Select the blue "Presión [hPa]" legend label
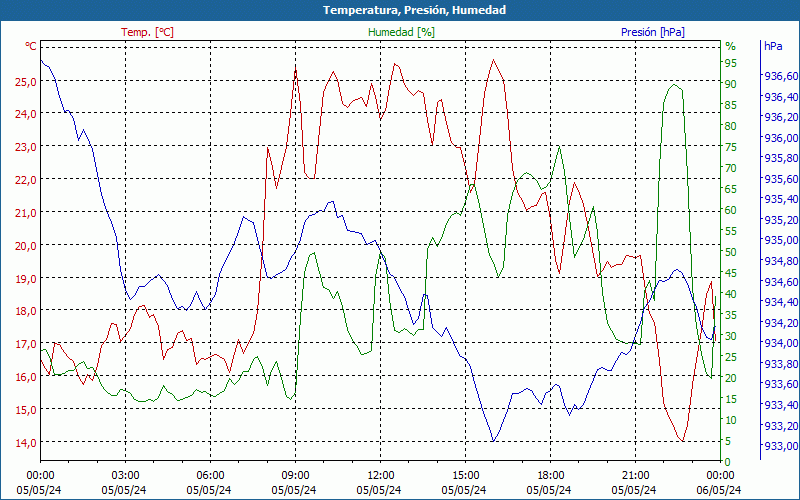 click(x=653, y=32)
